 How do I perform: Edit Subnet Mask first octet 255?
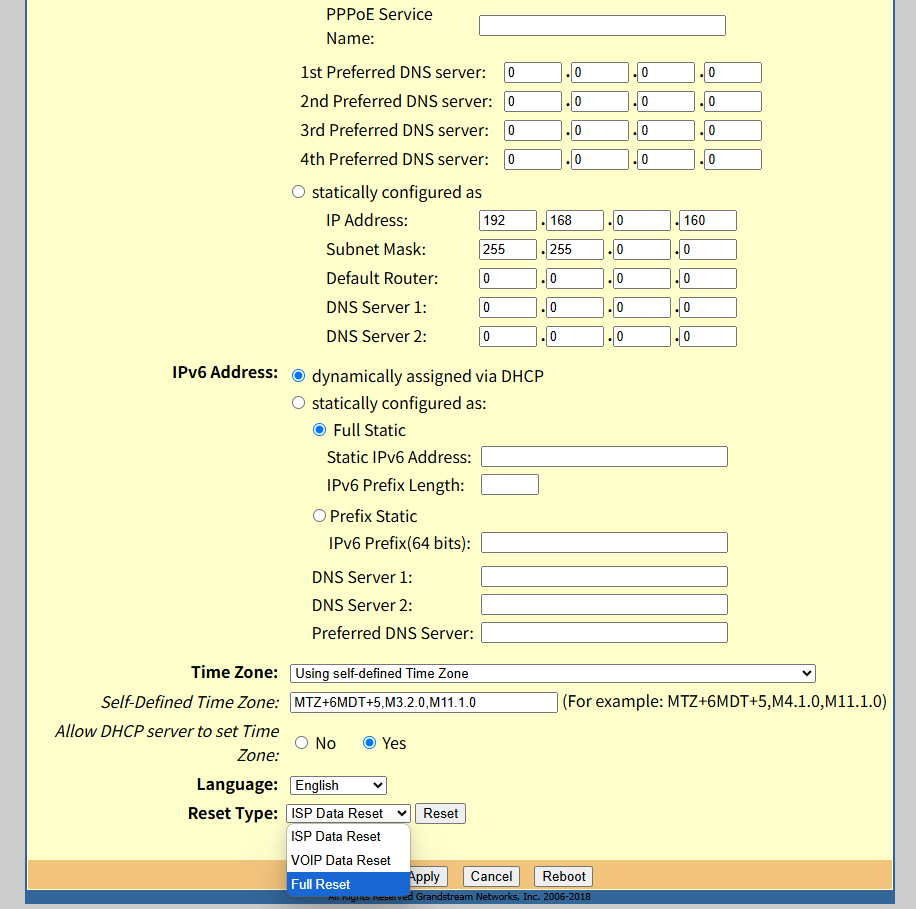coord(508,249)
